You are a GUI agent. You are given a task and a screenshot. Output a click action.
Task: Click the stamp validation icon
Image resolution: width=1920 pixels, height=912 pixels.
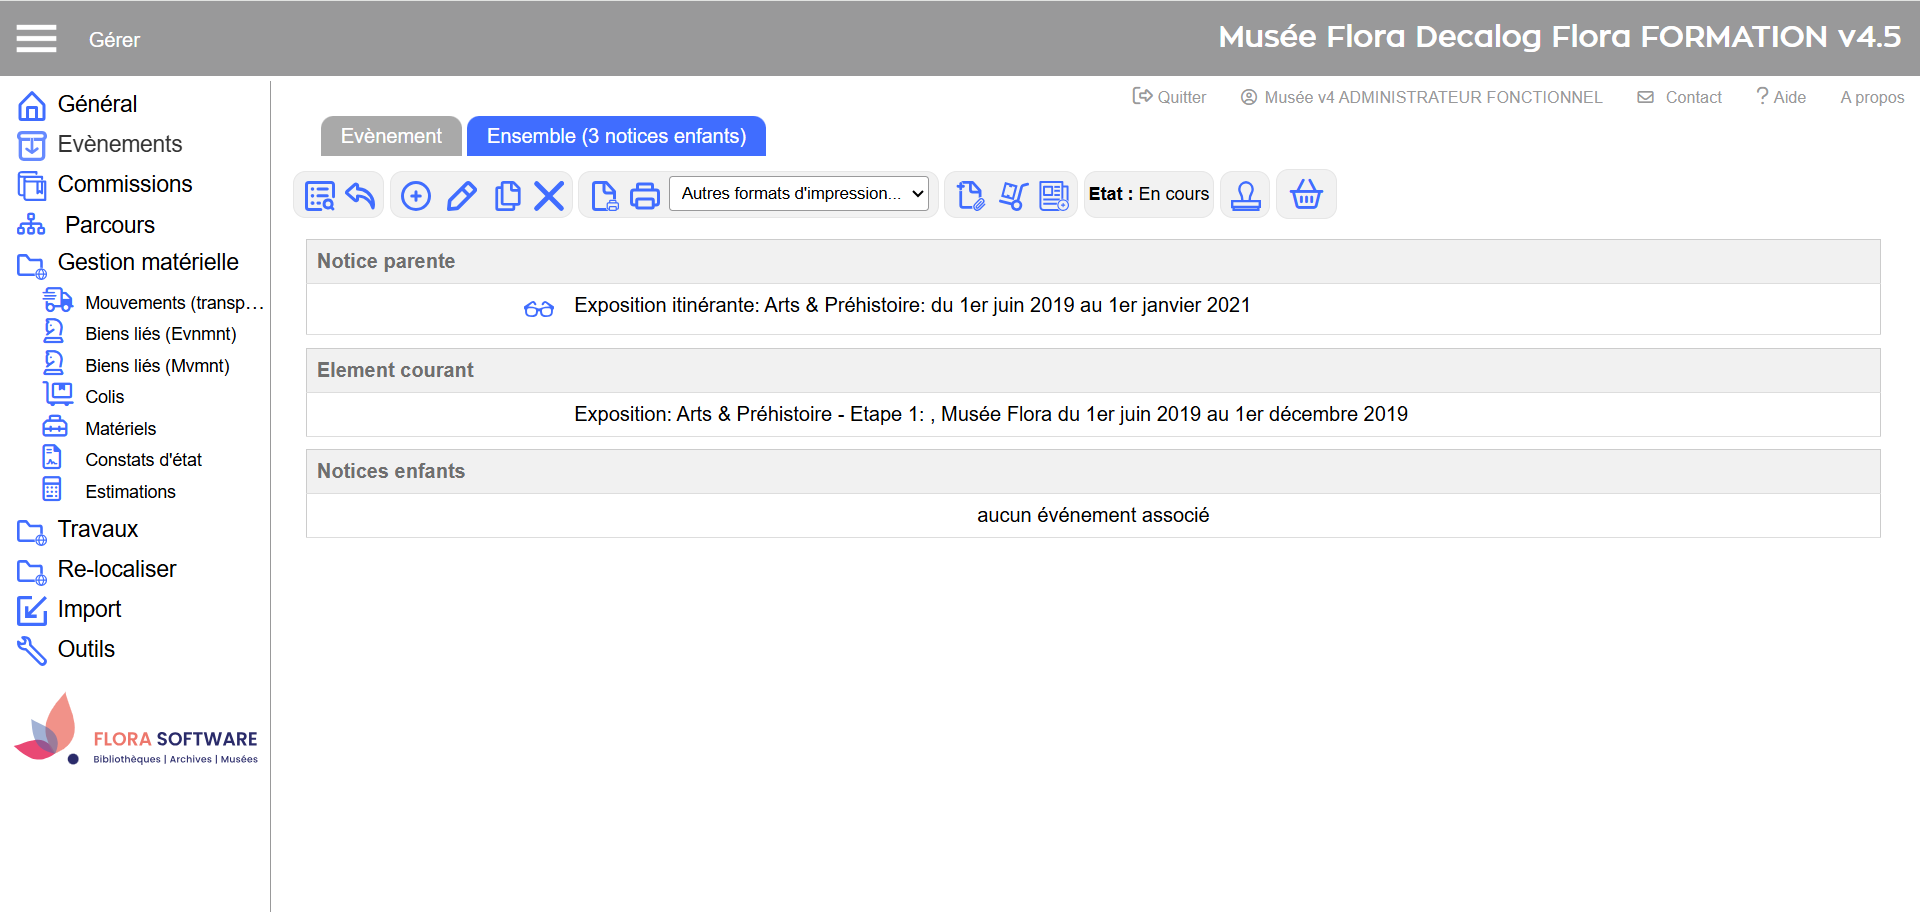[x=1246, y=194]
